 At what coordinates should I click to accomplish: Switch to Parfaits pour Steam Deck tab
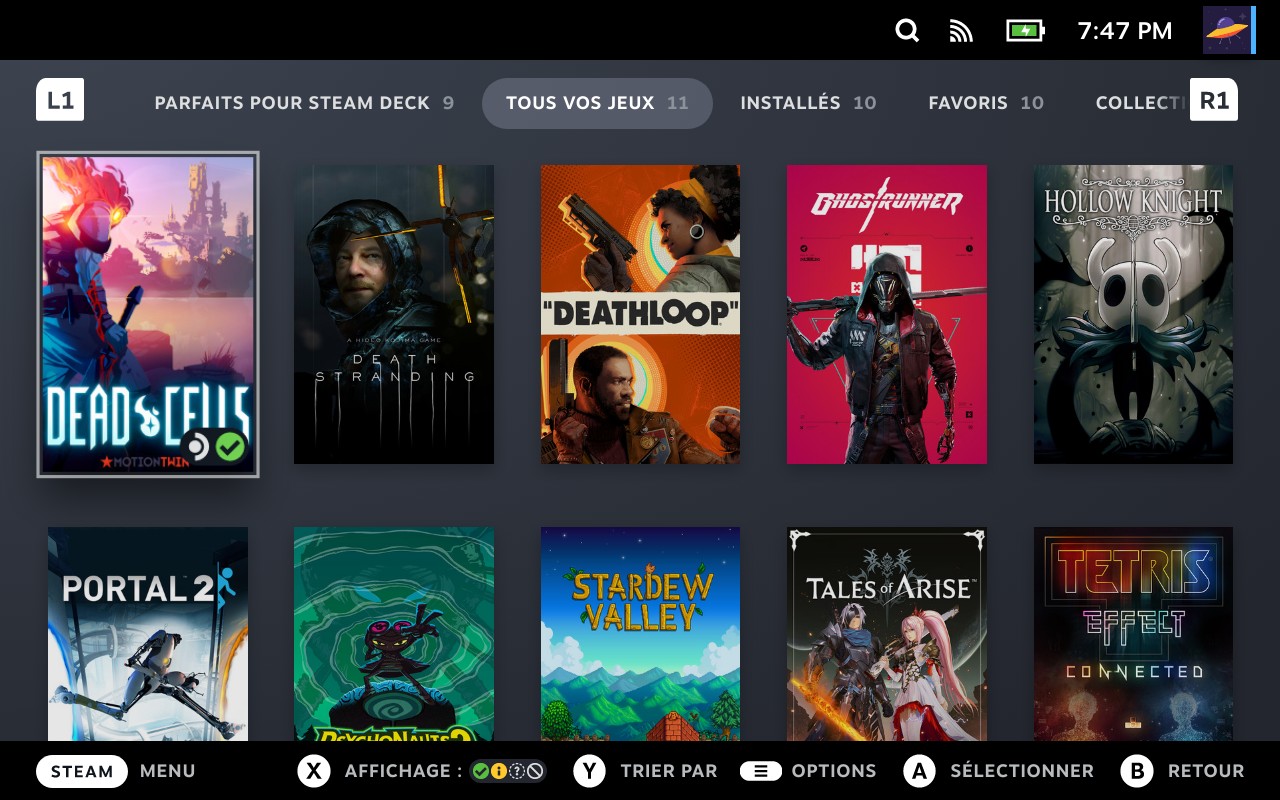click(304, 103)
